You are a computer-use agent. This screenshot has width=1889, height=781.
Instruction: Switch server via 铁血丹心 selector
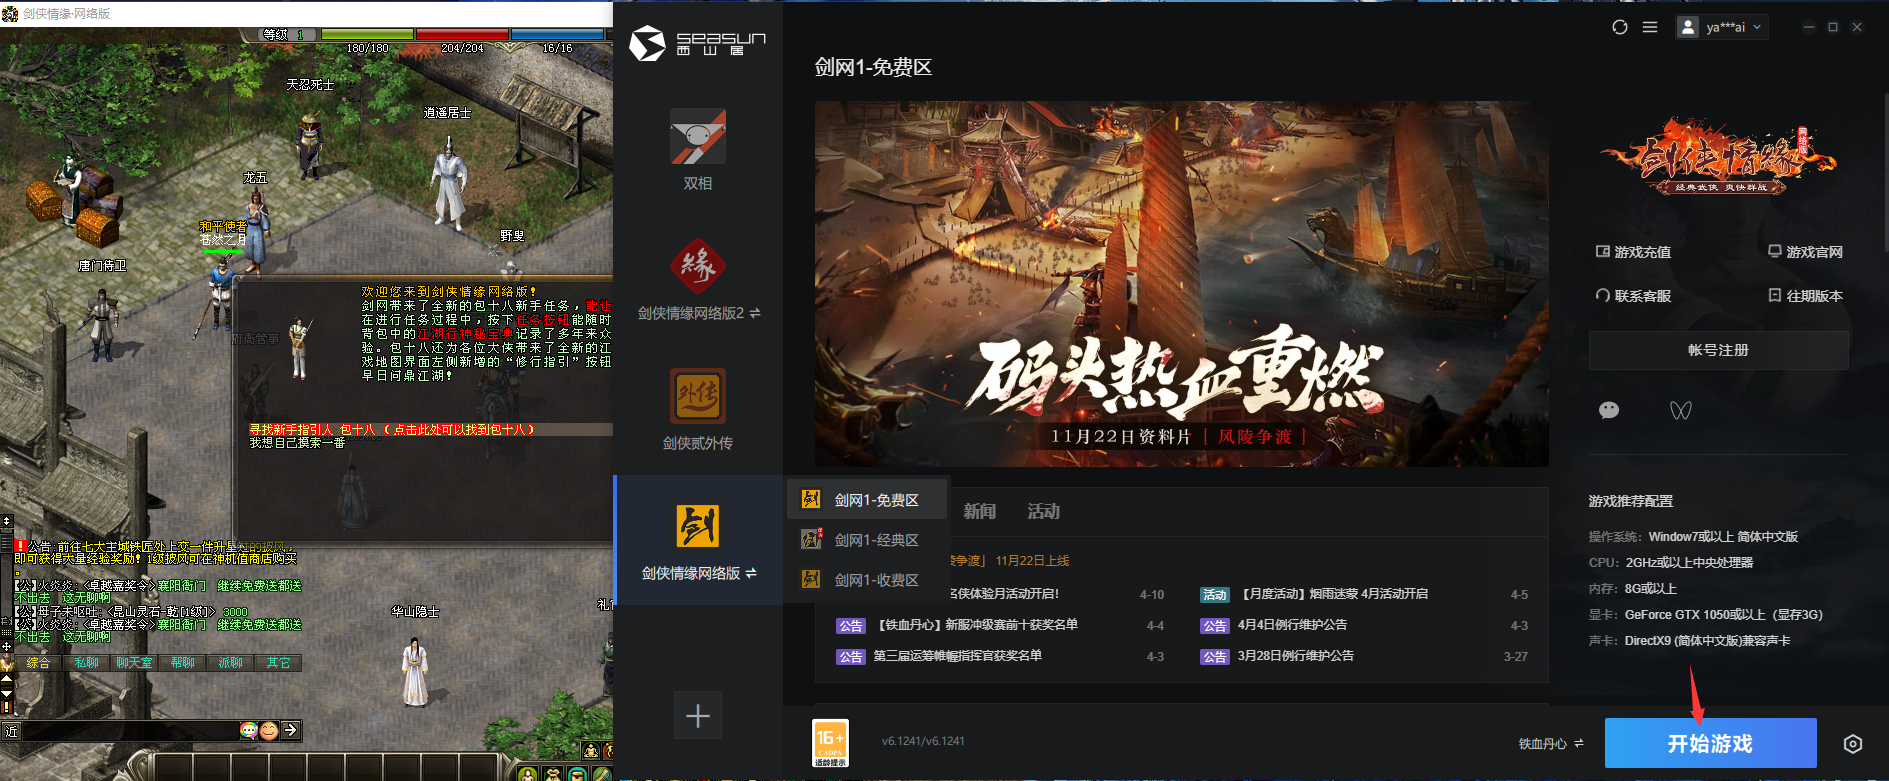click(x=1551, y=744)
